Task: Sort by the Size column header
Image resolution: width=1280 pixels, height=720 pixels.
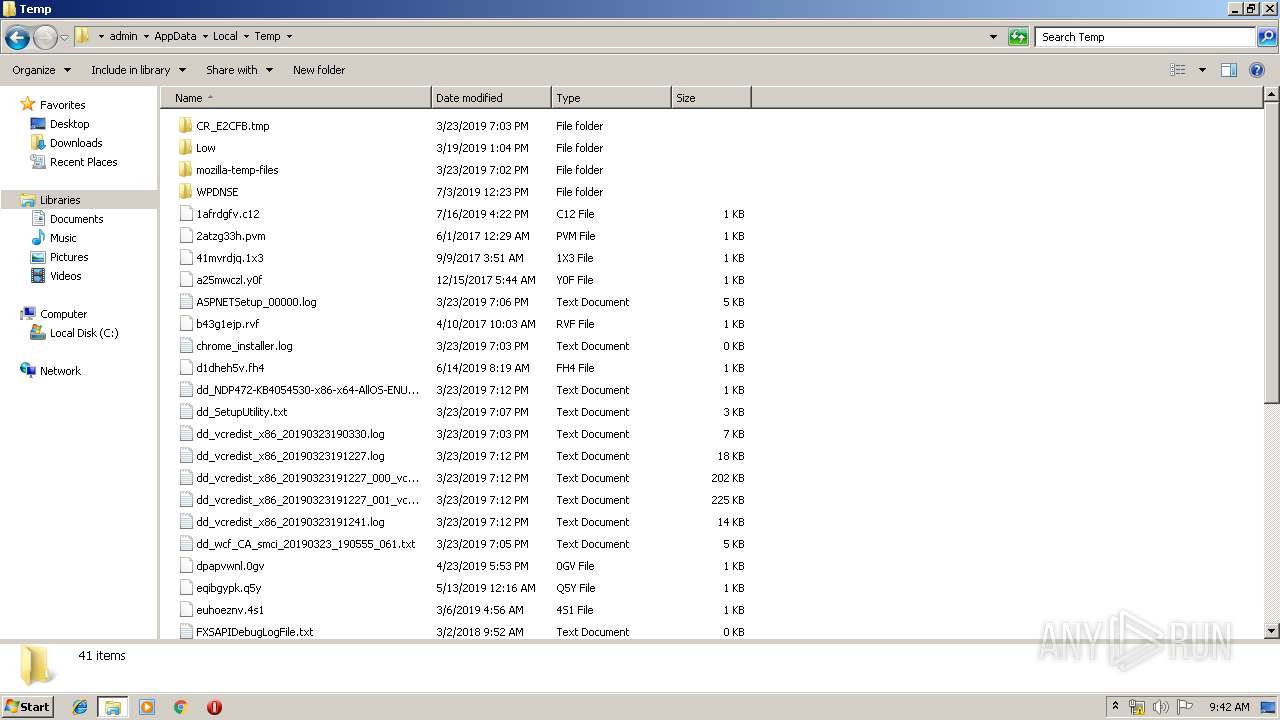Action: pos(711,98)
